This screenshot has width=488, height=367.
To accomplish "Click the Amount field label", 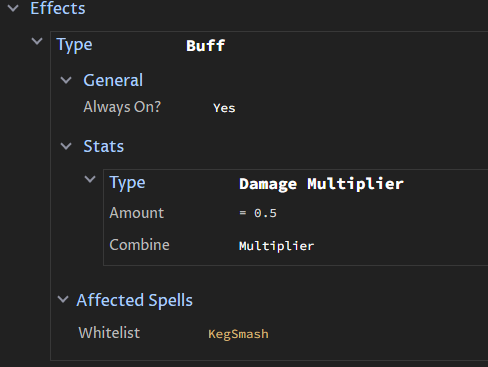I will click(x=137, y=213).
